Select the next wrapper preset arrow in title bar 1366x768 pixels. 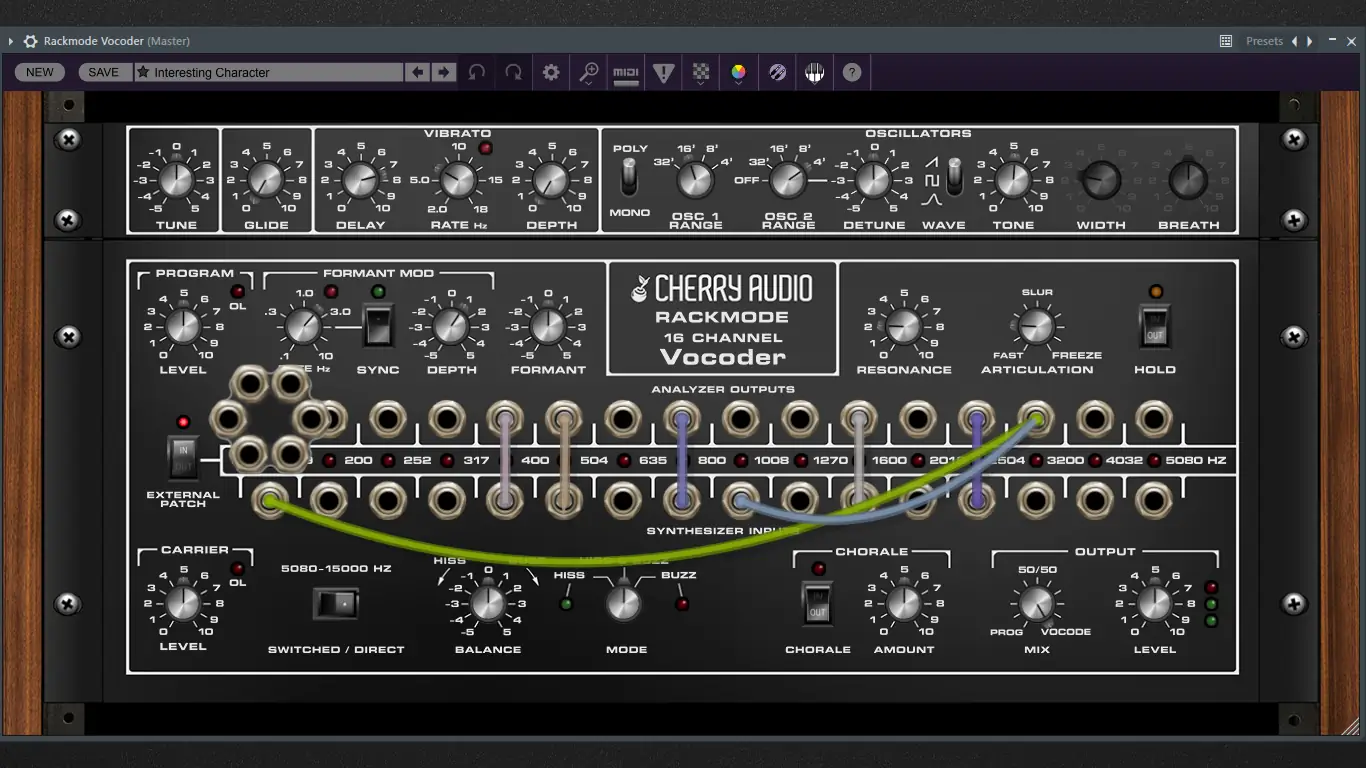click(x=1310, y=41)
